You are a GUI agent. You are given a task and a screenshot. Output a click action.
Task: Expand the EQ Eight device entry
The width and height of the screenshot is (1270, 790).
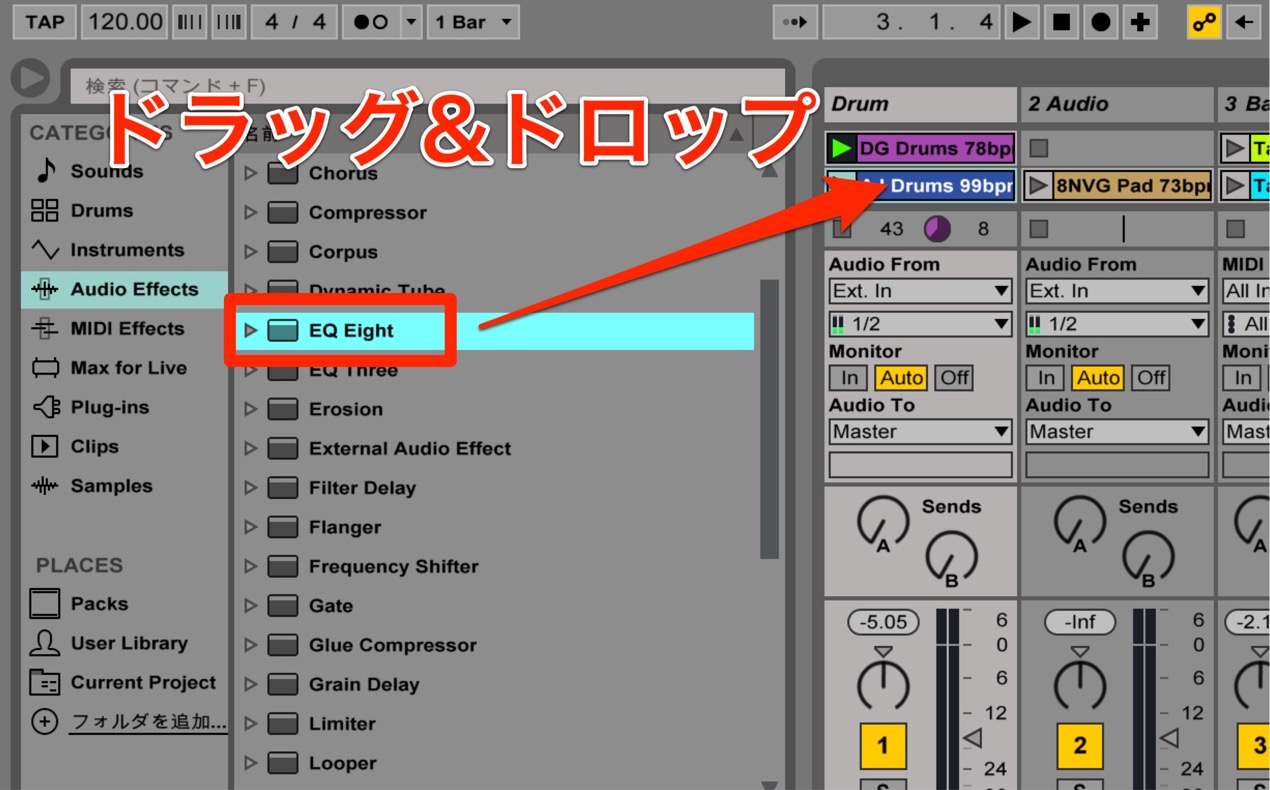pyautogui.click(x=250, y=330)
